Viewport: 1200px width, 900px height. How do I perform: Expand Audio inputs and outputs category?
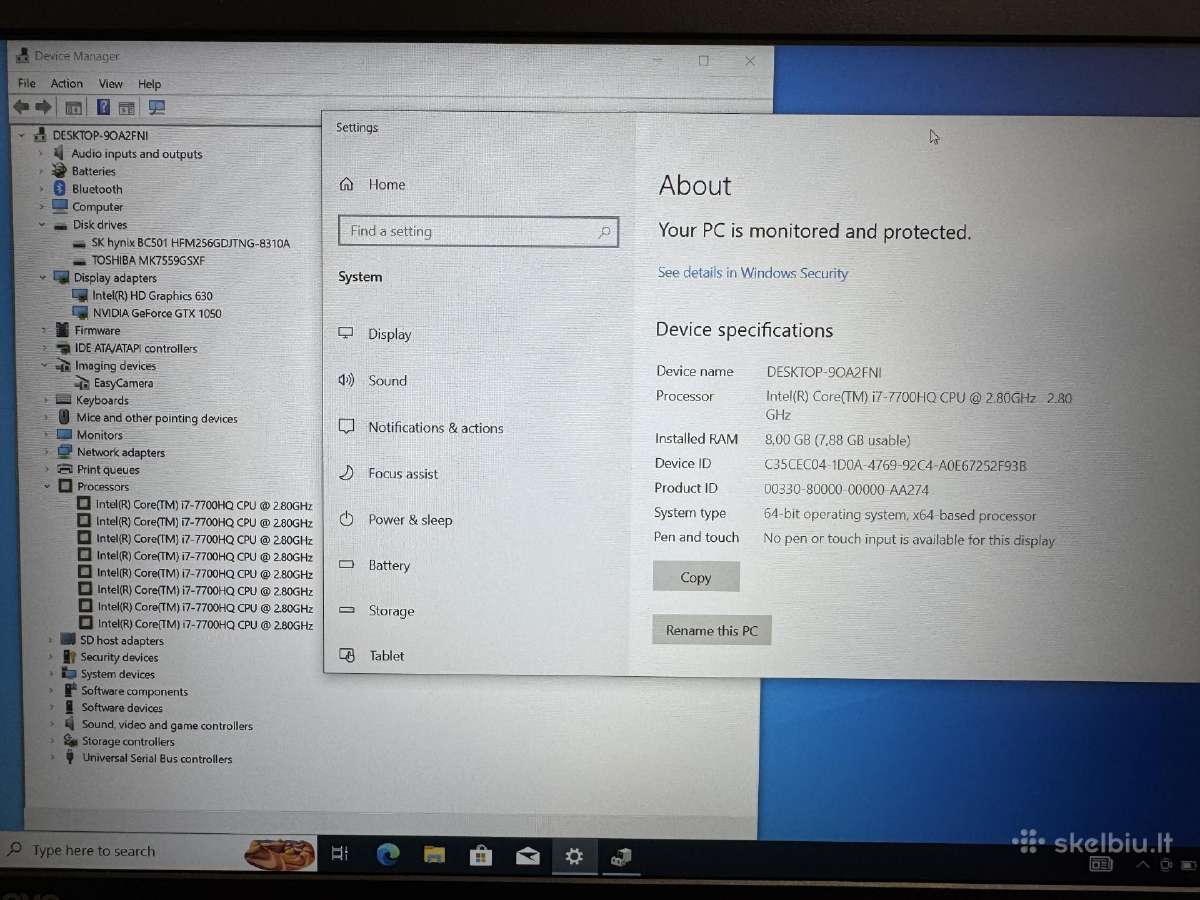41,154
